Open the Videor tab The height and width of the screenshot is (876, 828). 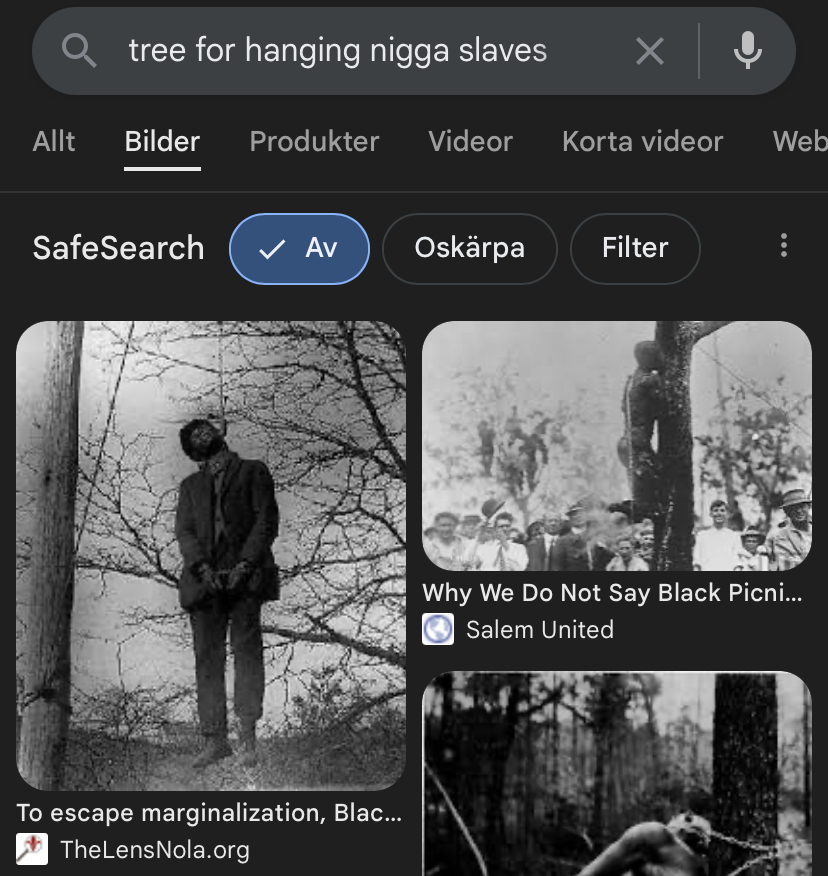pyautogui.click(x=470, y=141)
